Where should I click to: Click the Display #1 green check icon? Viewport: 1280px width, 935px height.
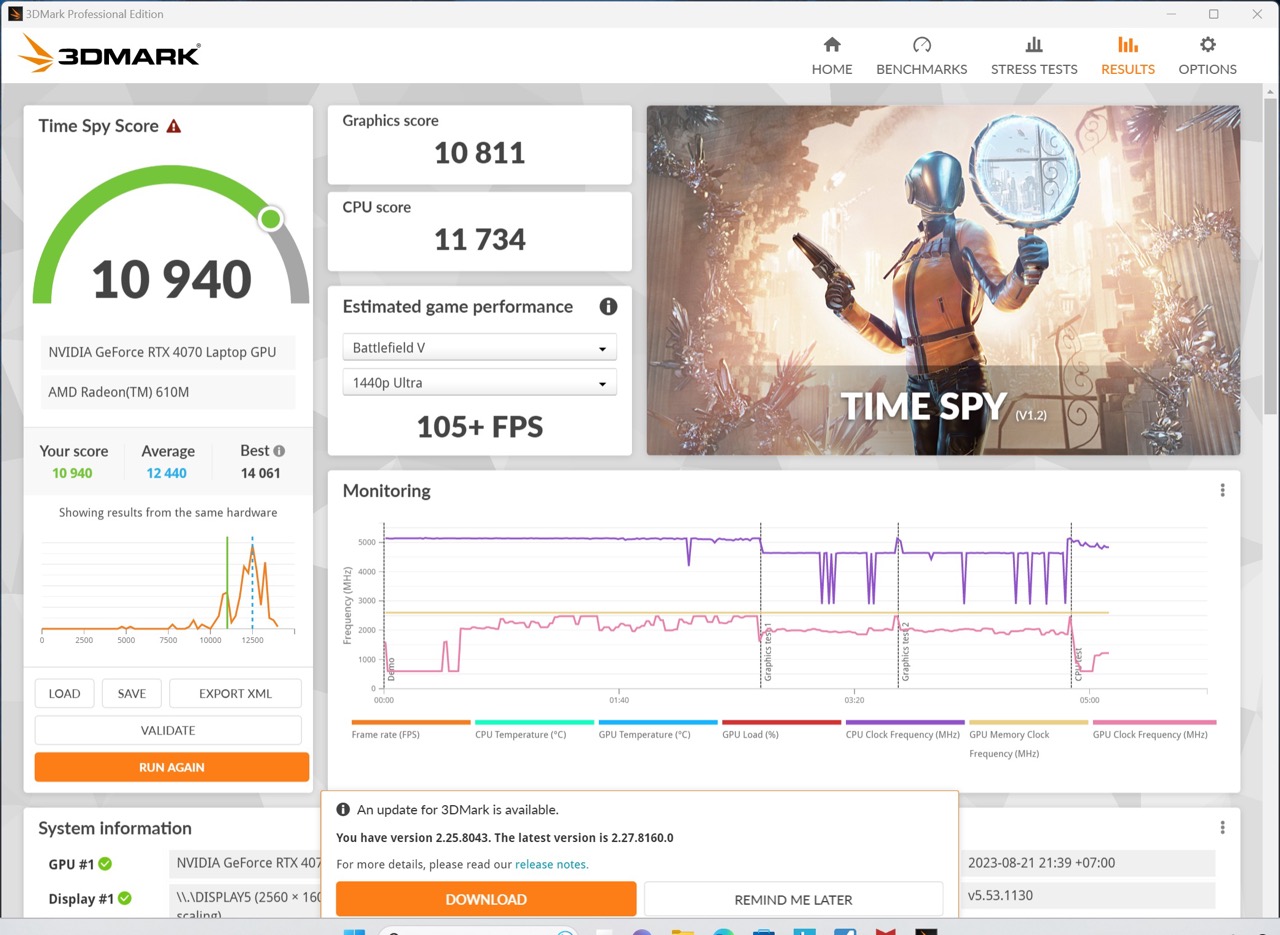coord(125,898)
